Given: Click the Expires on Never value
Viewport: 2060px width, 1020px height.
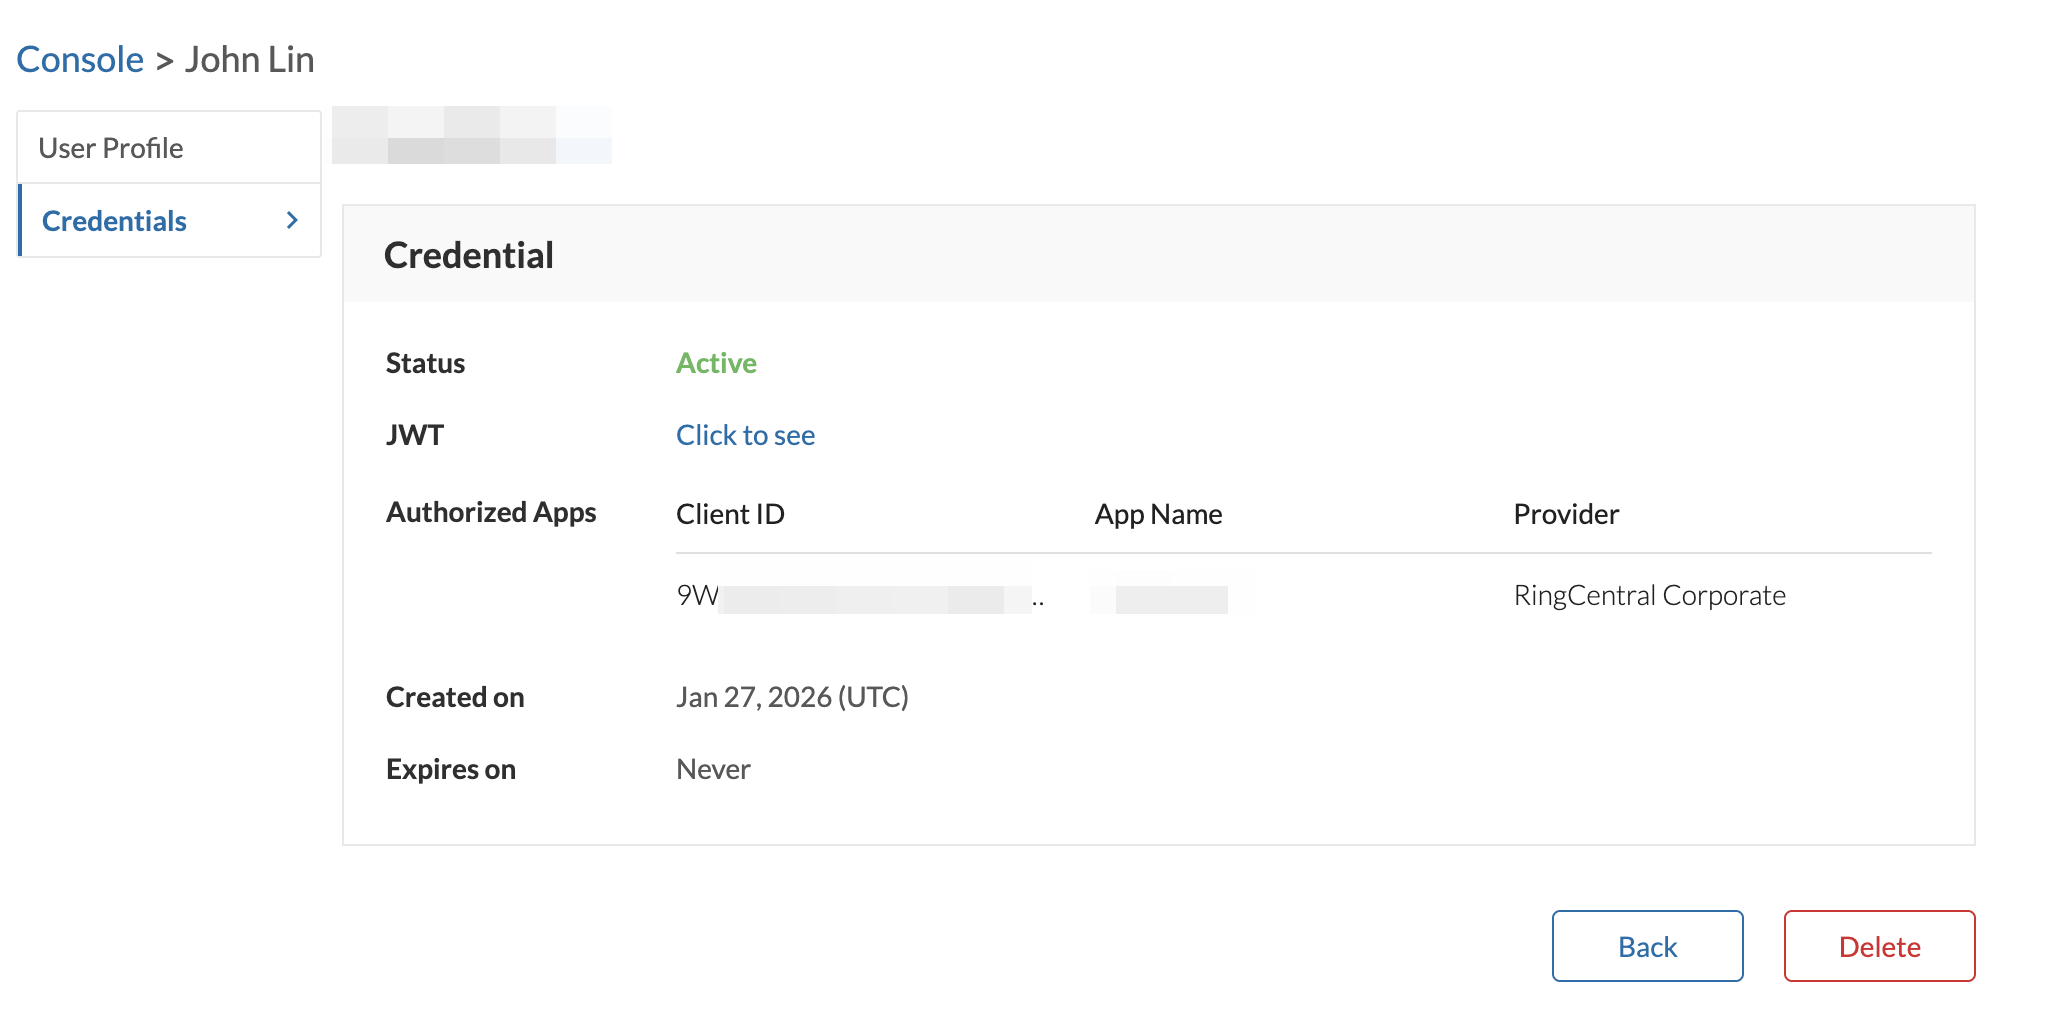Looking at the screenshot, I should click(x=712, y=768).
